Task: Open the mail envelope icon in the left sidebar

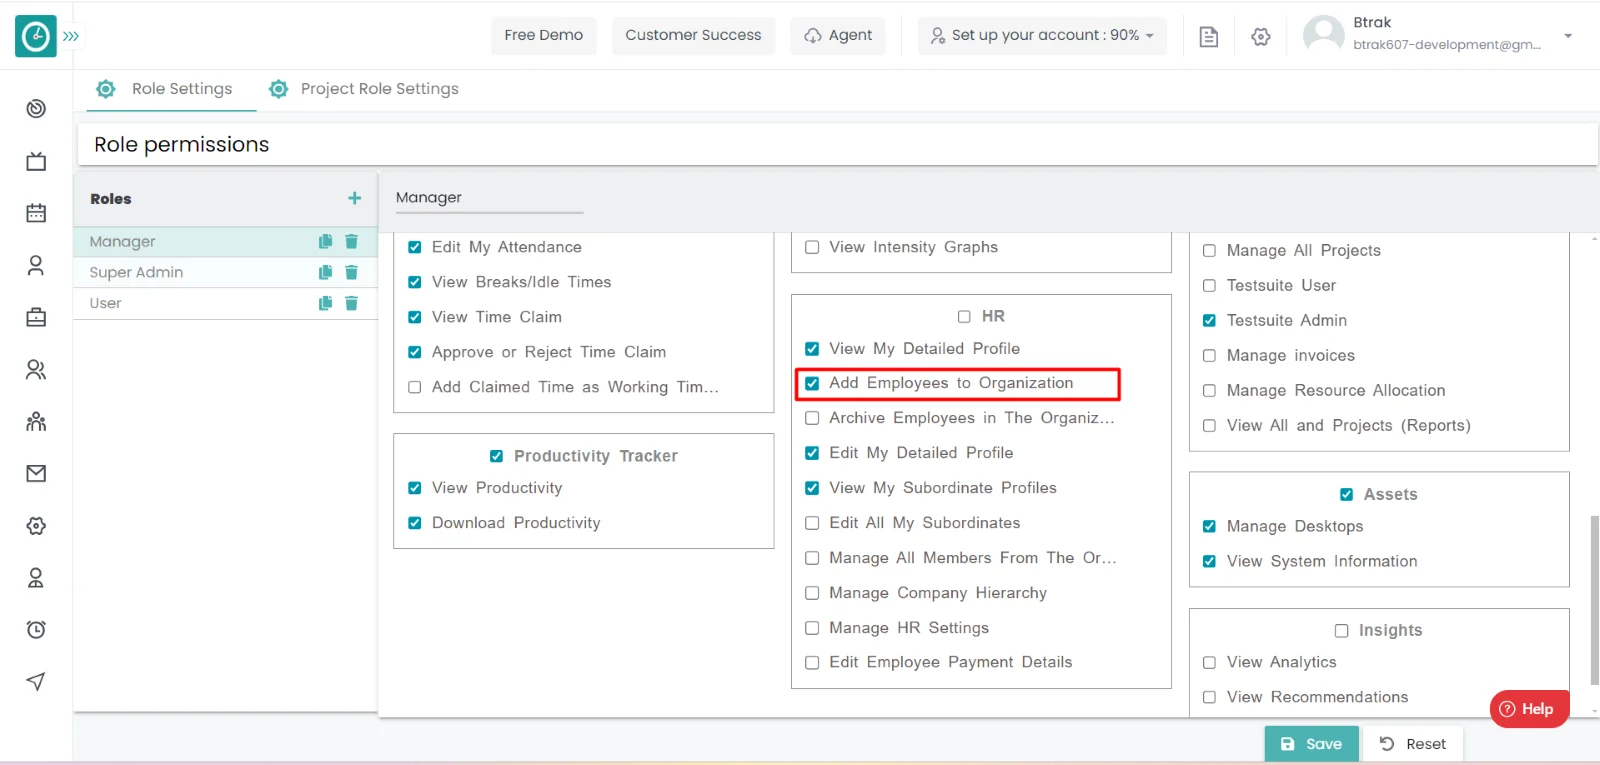Action: pyautogui.click(x=36, y=473)
